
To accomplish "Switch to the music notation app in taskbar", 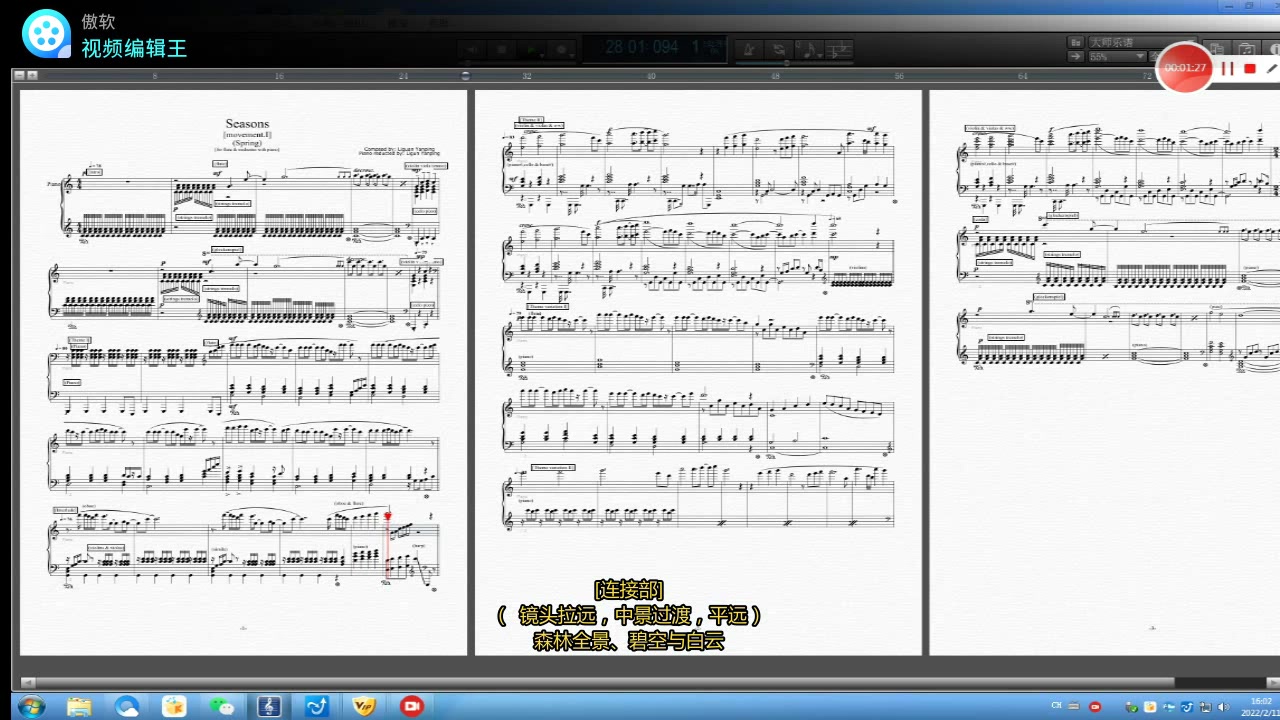I will click(269, 706).
